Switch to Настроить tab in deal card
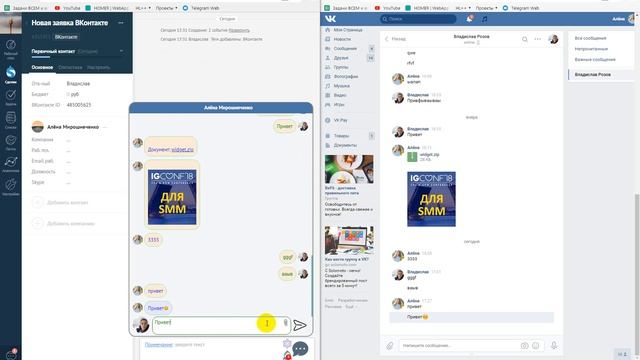 pyautogui.click(x=98, y=67)
